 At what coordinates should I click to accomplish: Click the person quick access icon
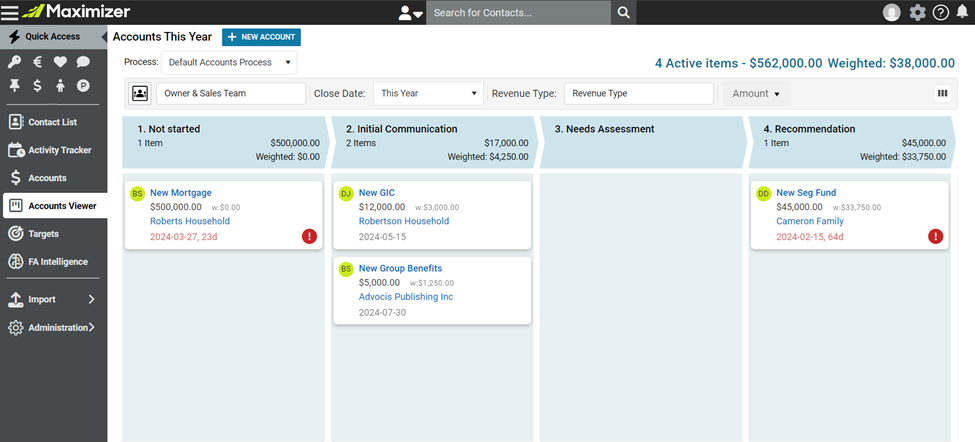[x=60, y=86]
